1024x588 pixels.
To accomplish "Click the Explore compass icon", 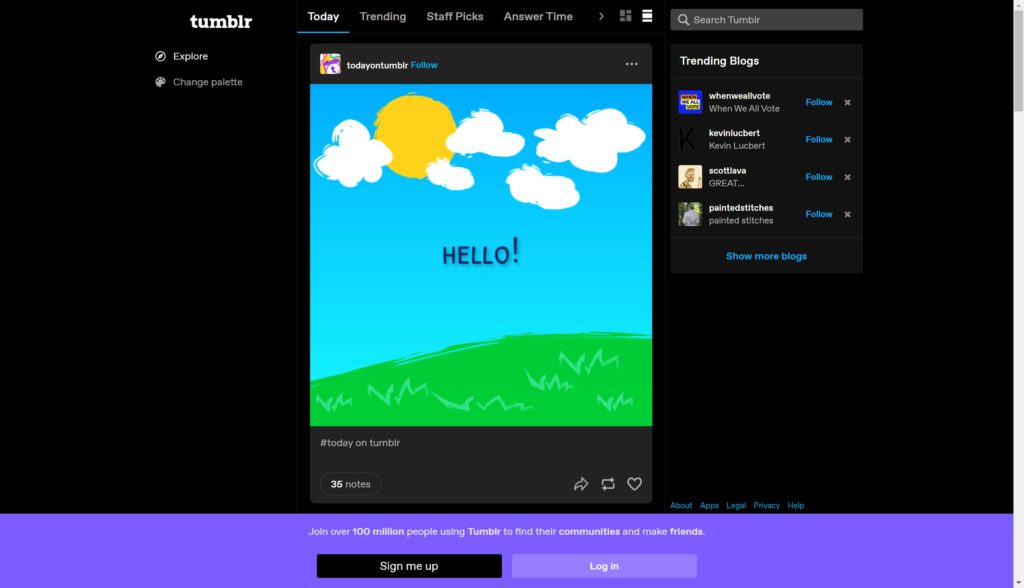I will (160, 57).
